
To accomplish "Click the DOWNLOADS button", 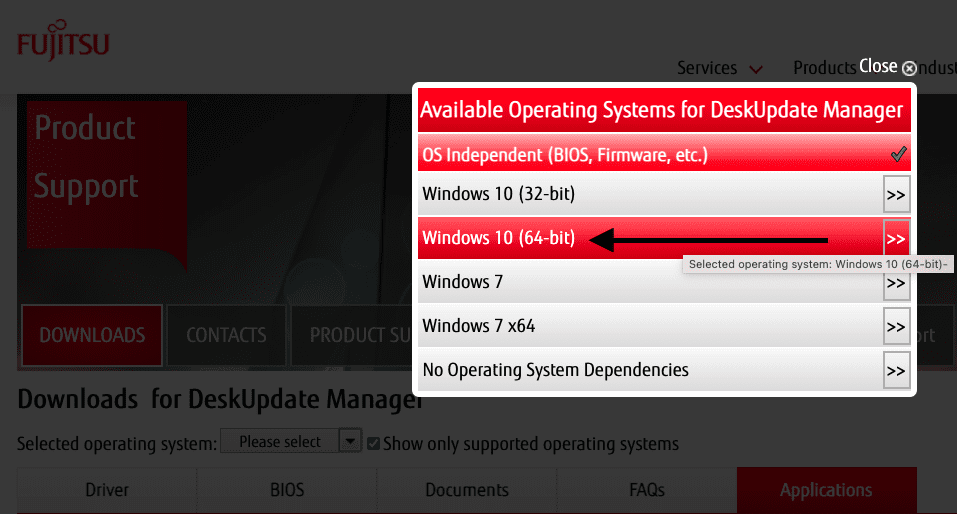I will point(92,335).
